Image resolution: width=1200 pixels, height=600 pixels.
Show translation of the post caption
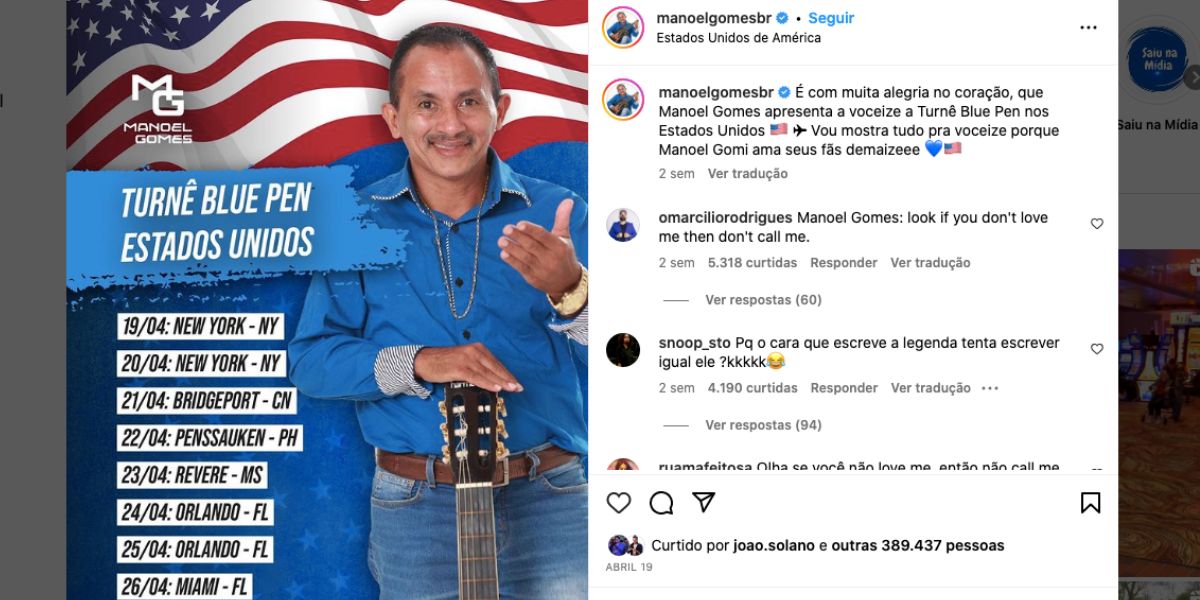click(x=748, y=174)
